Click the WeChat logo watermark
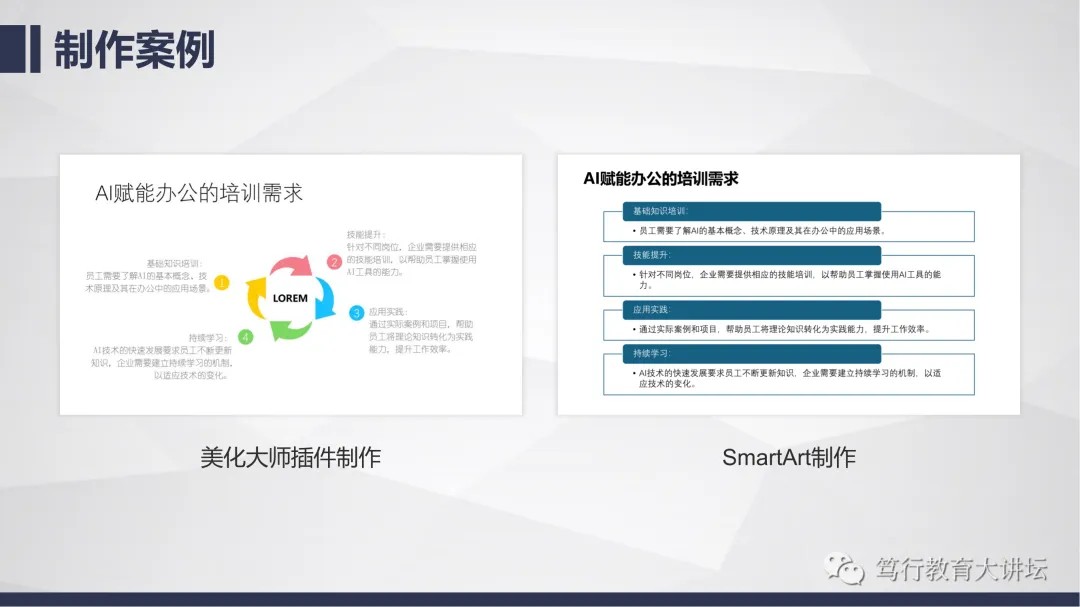 [845, 570]
